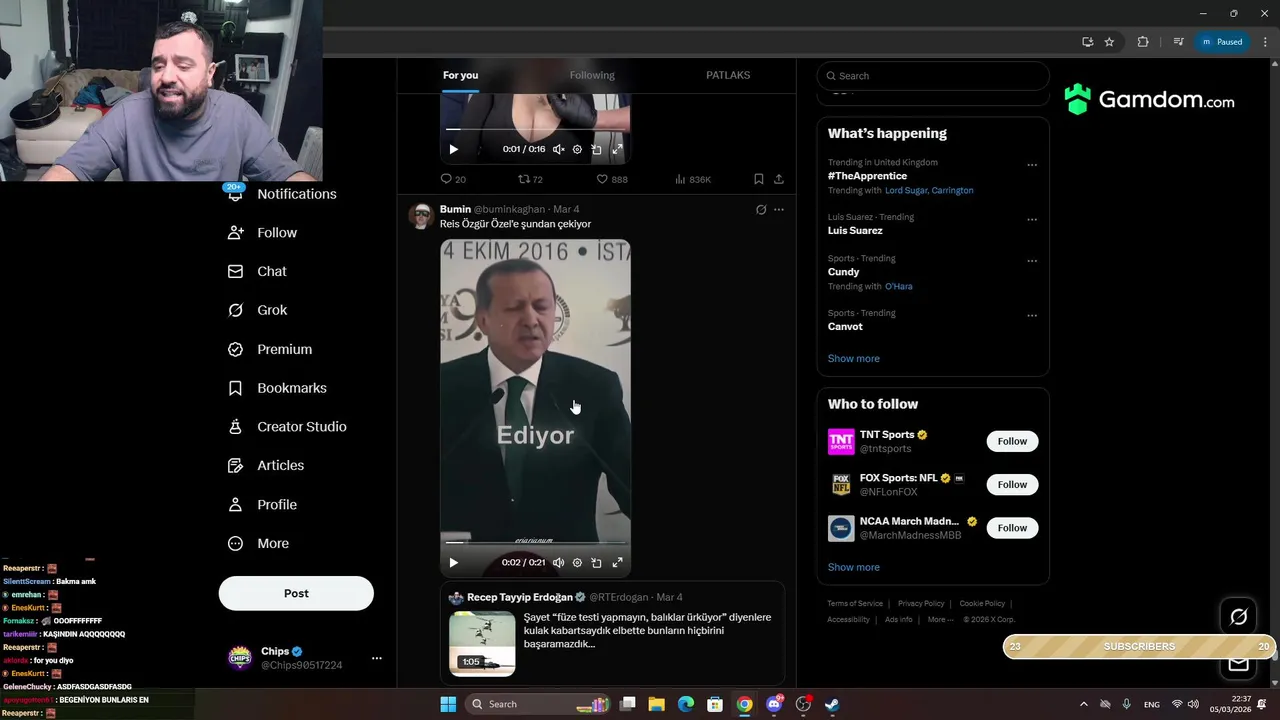Open options for Cundy trend
The width and height of the screenshot is (1280, 720).
(x=1032, y=261)
